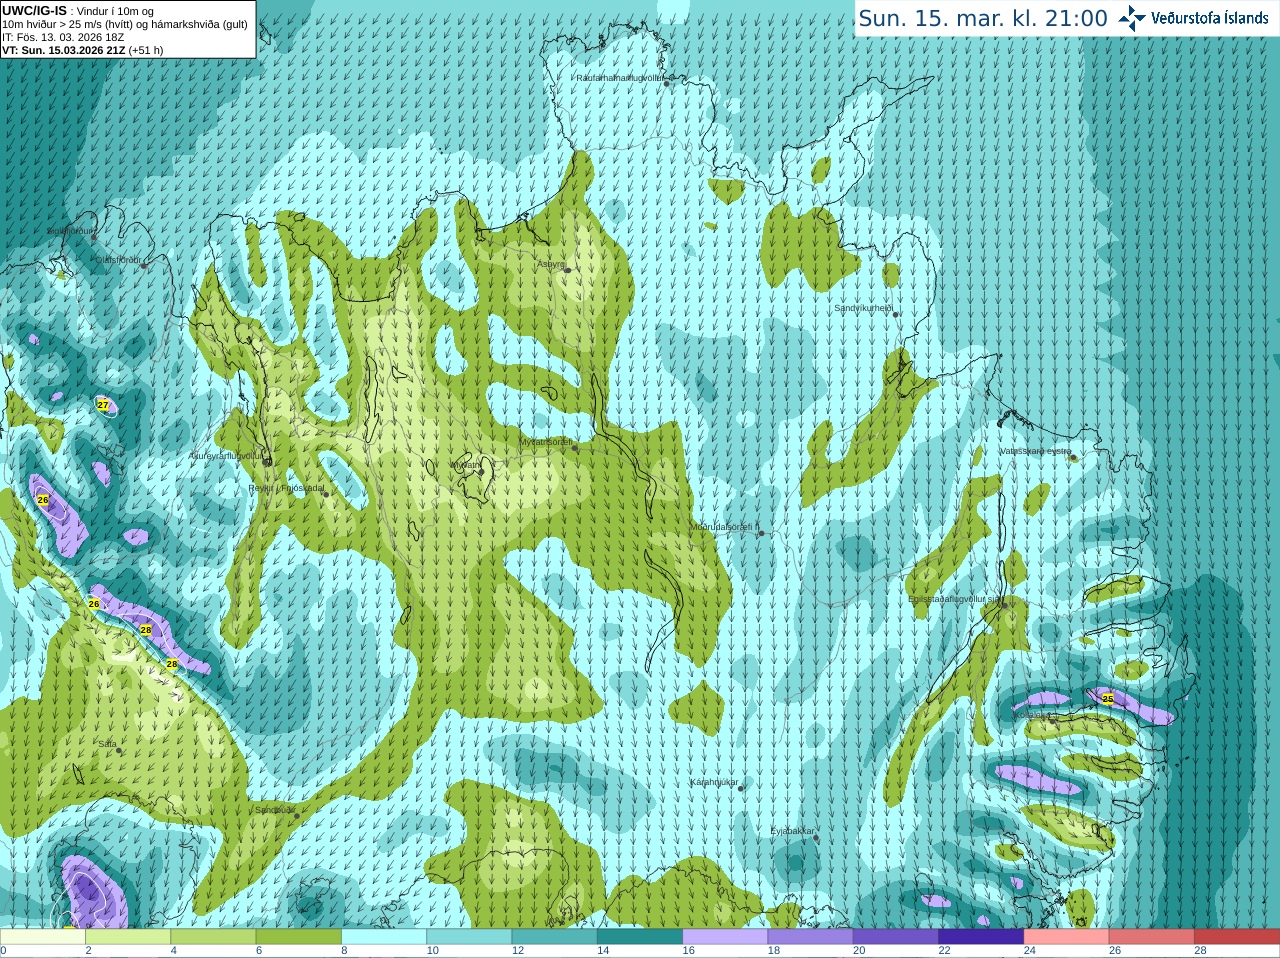Pick the 14–16 m/s dark teal swatch
1280x958 pixels.
(x=640, y=937)
